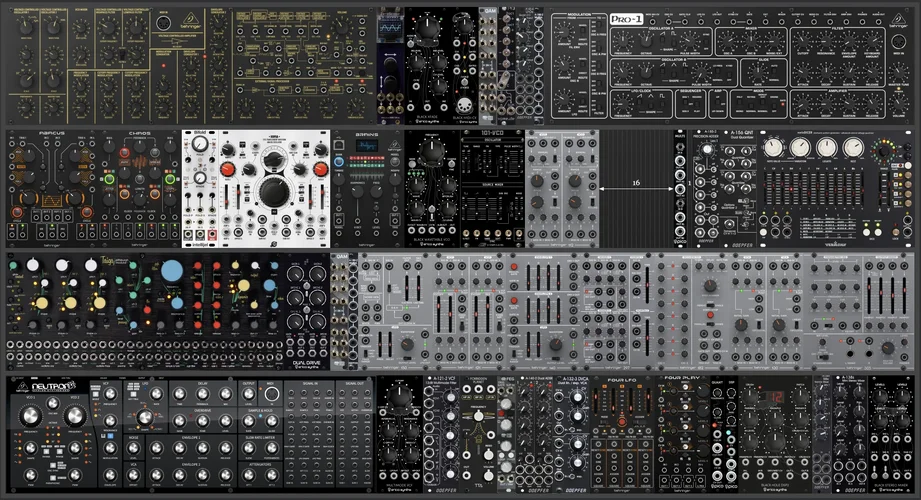Select the Black Wavetable VCO module
The width and height of the screenshot is (921, 500).
[432, 189]
